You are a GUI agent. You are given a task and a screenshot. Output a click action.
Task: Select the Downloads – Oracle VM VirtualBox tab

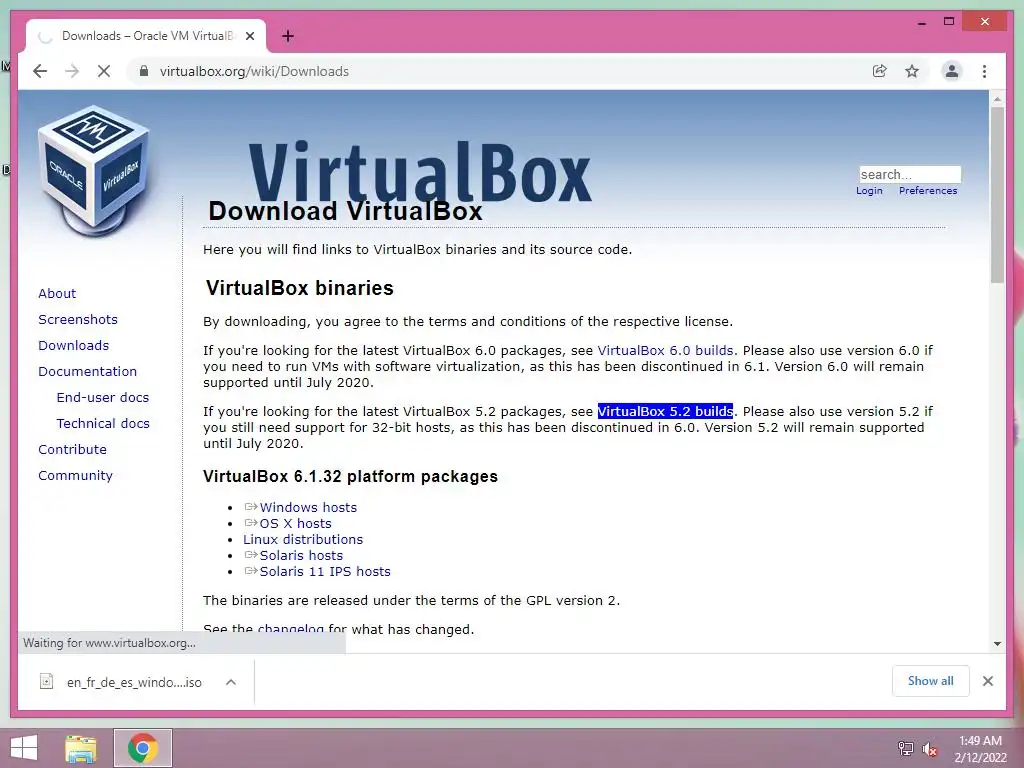coord(146,36)
